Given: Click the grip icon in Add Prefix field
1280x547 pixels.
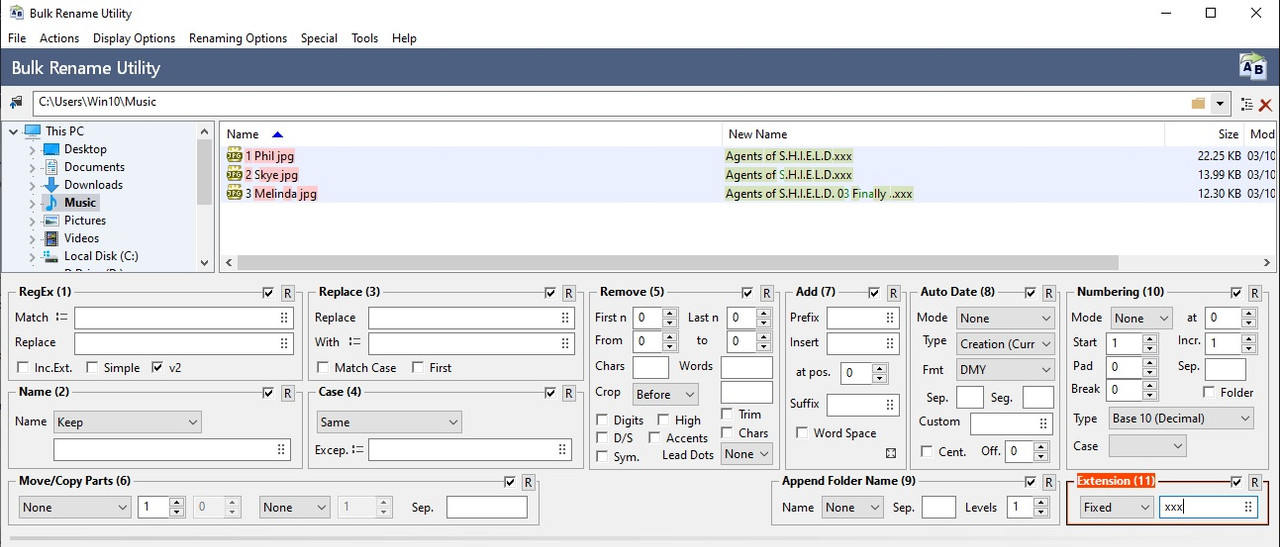Looking at the screenshot, I should (x=890, y=317).
